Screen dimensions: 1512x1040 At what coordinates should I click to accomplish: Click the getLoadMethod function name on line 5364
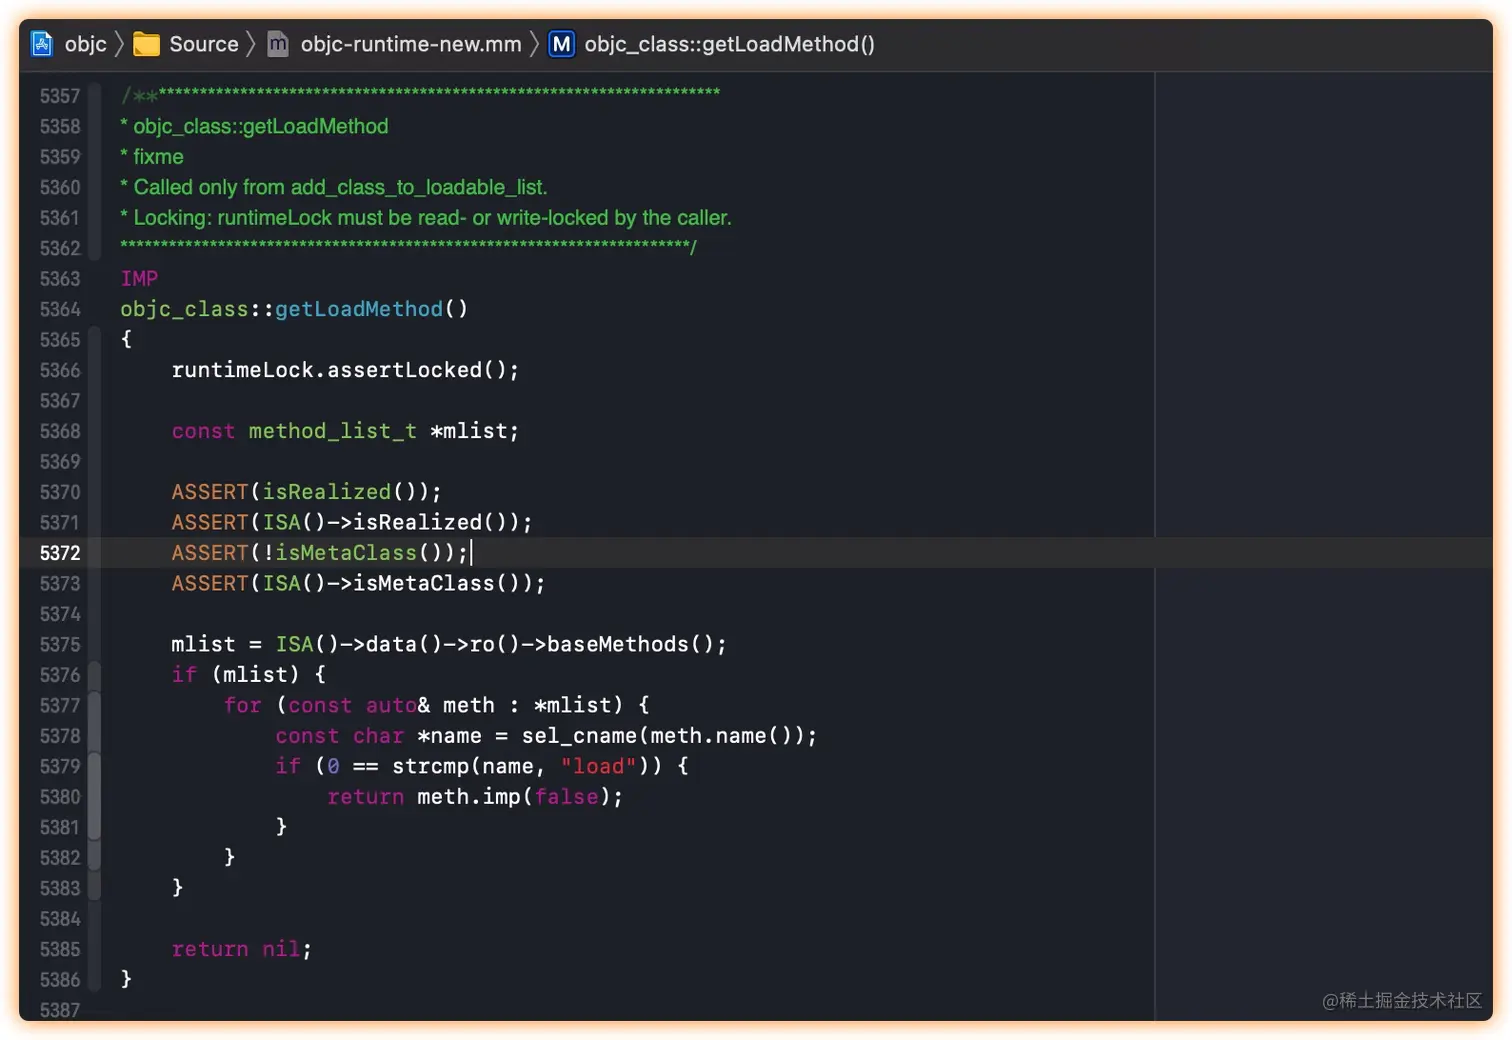tap(359, 309)
